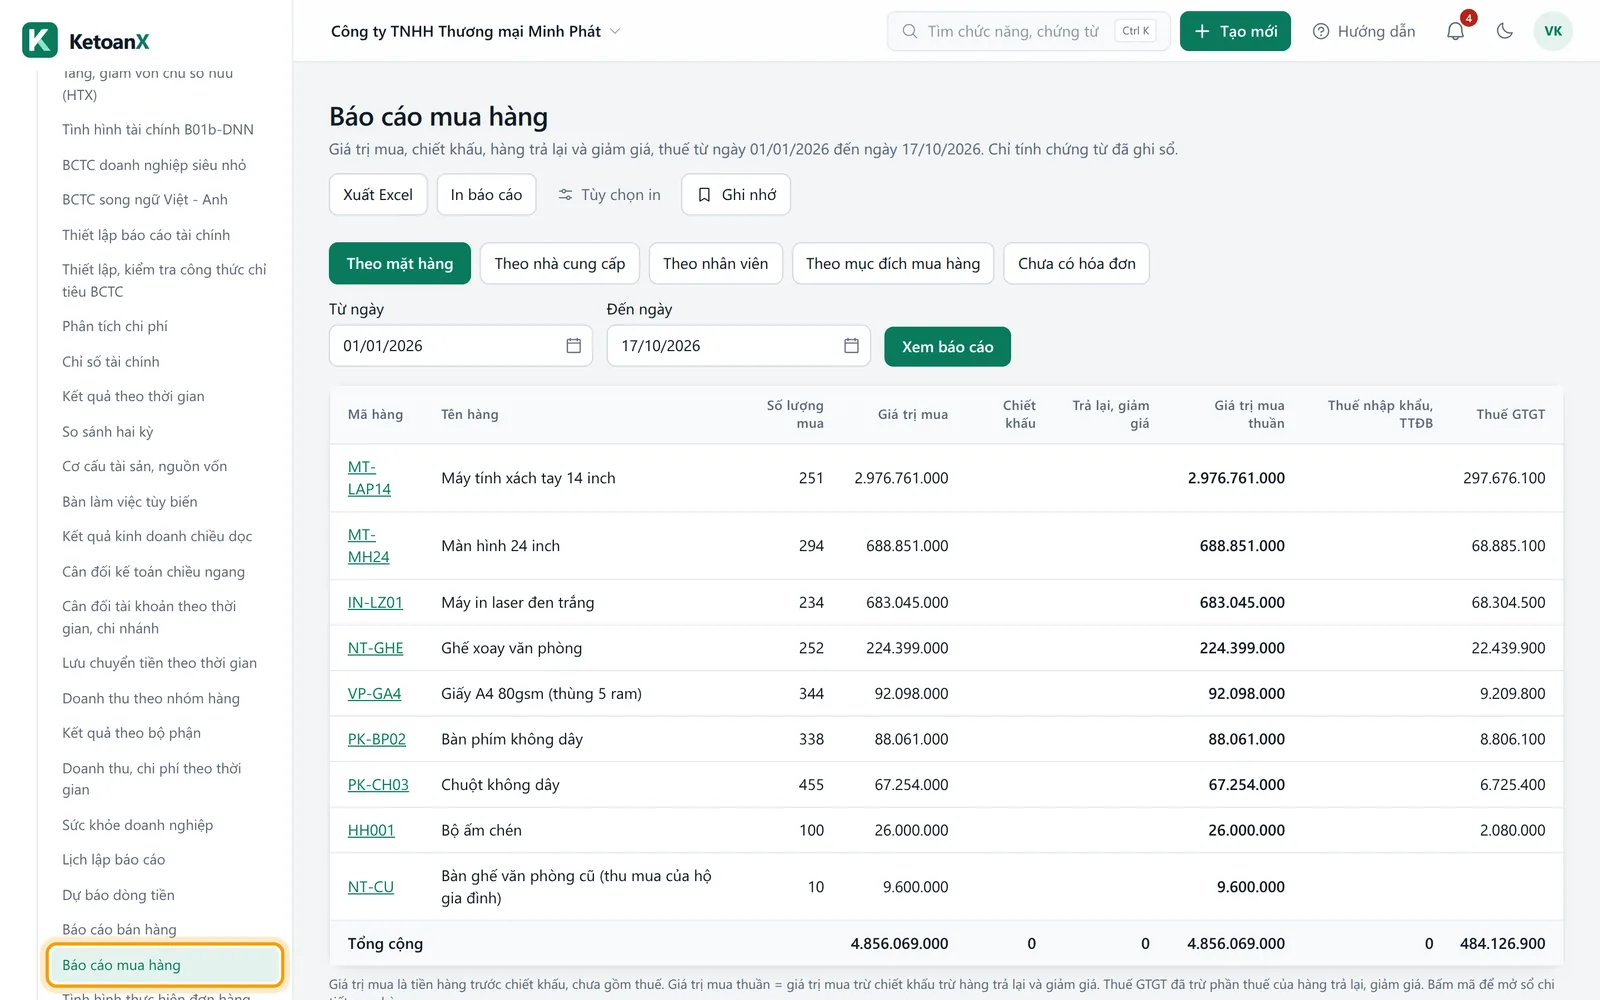Open item code MT-MH24 link
The image size is (1600, 1000).
pyautogui.click(x=369, y=546)
